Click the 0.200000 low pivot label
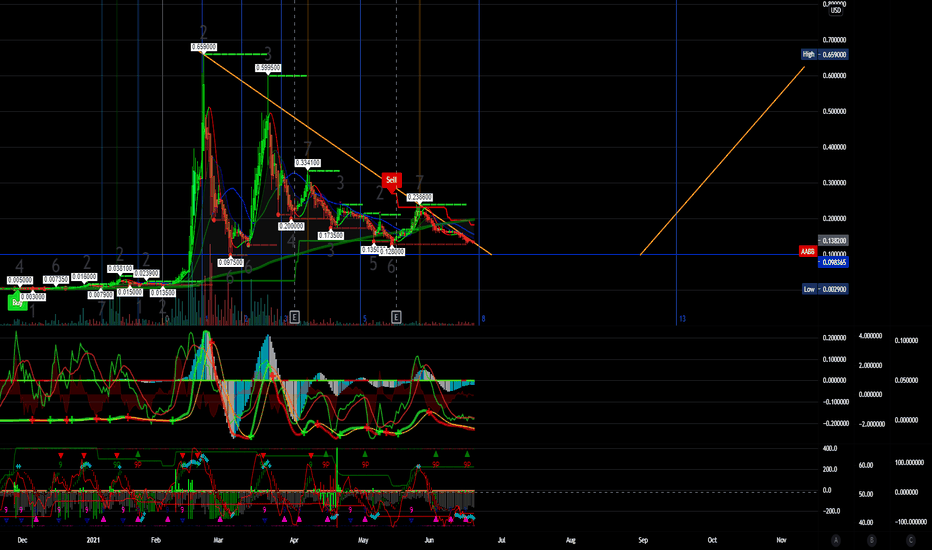Viewport: 932px width, 550px height. (x=291, y=226)
